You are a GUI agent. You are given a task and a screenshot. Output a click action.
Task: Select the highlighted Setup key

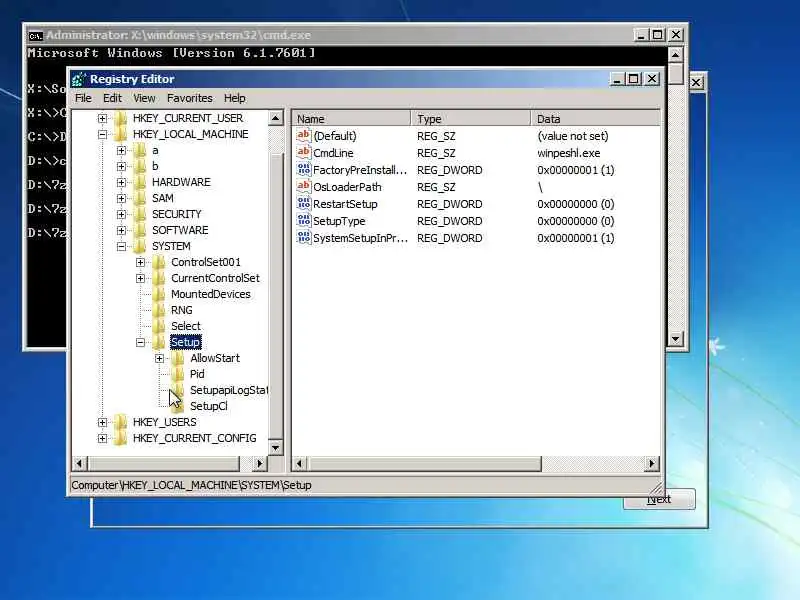coord(186,342)
